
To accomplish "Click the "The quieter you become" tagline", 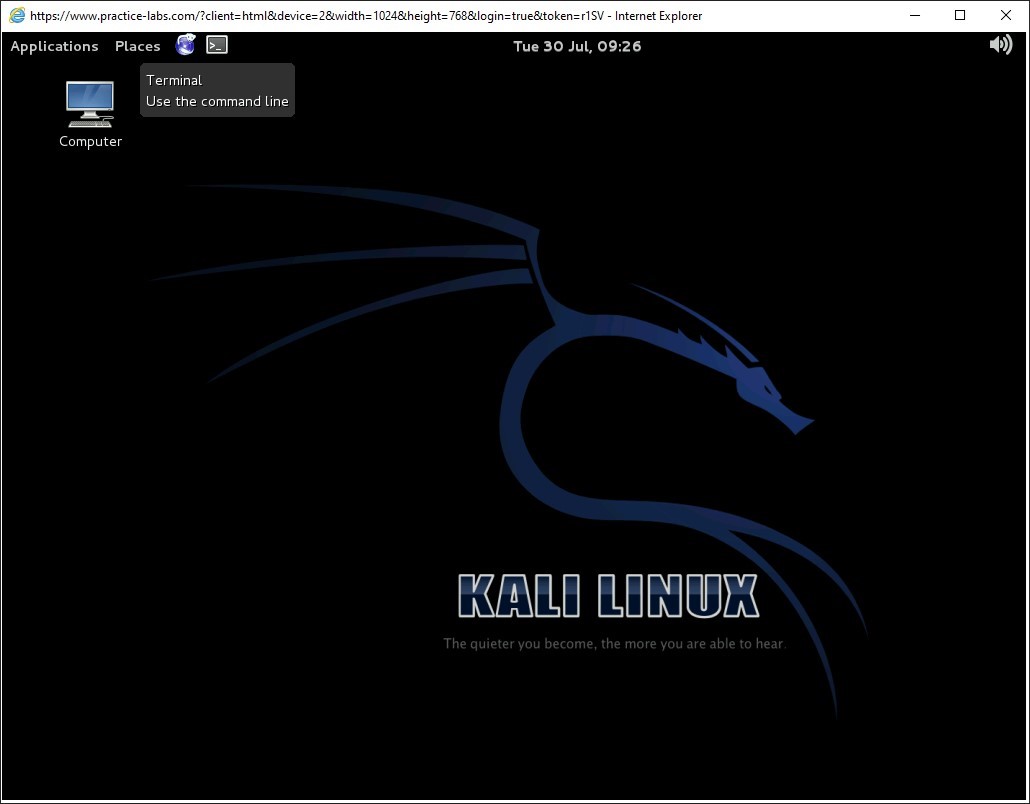I will click(x=614, y=644).
